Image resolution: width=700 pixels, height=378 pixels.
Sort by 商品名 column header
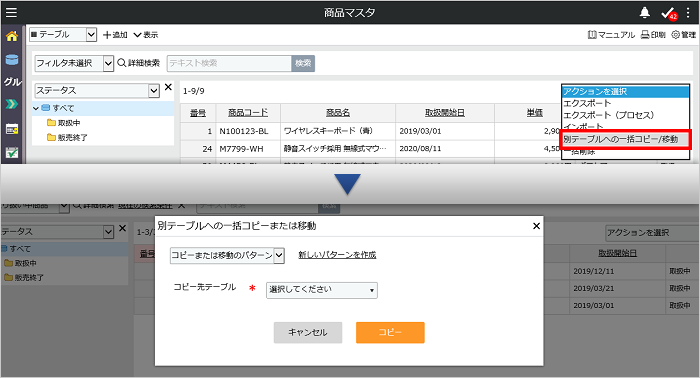click(338, 113)
